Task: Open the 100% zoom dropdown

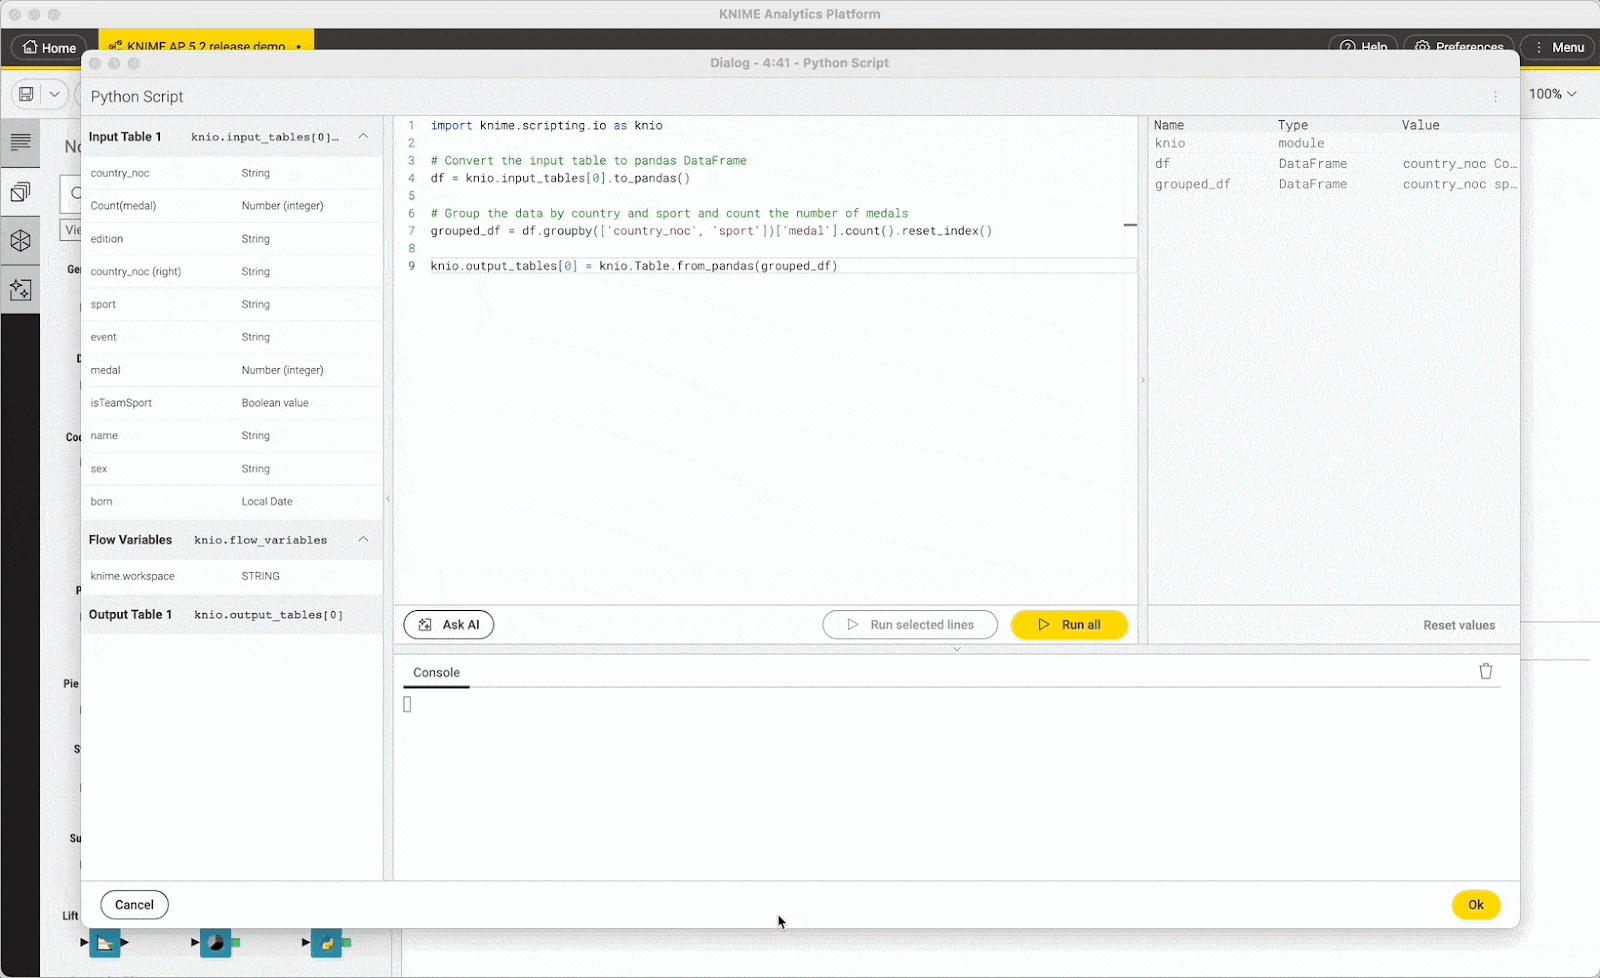Action: pos(1553,94)
